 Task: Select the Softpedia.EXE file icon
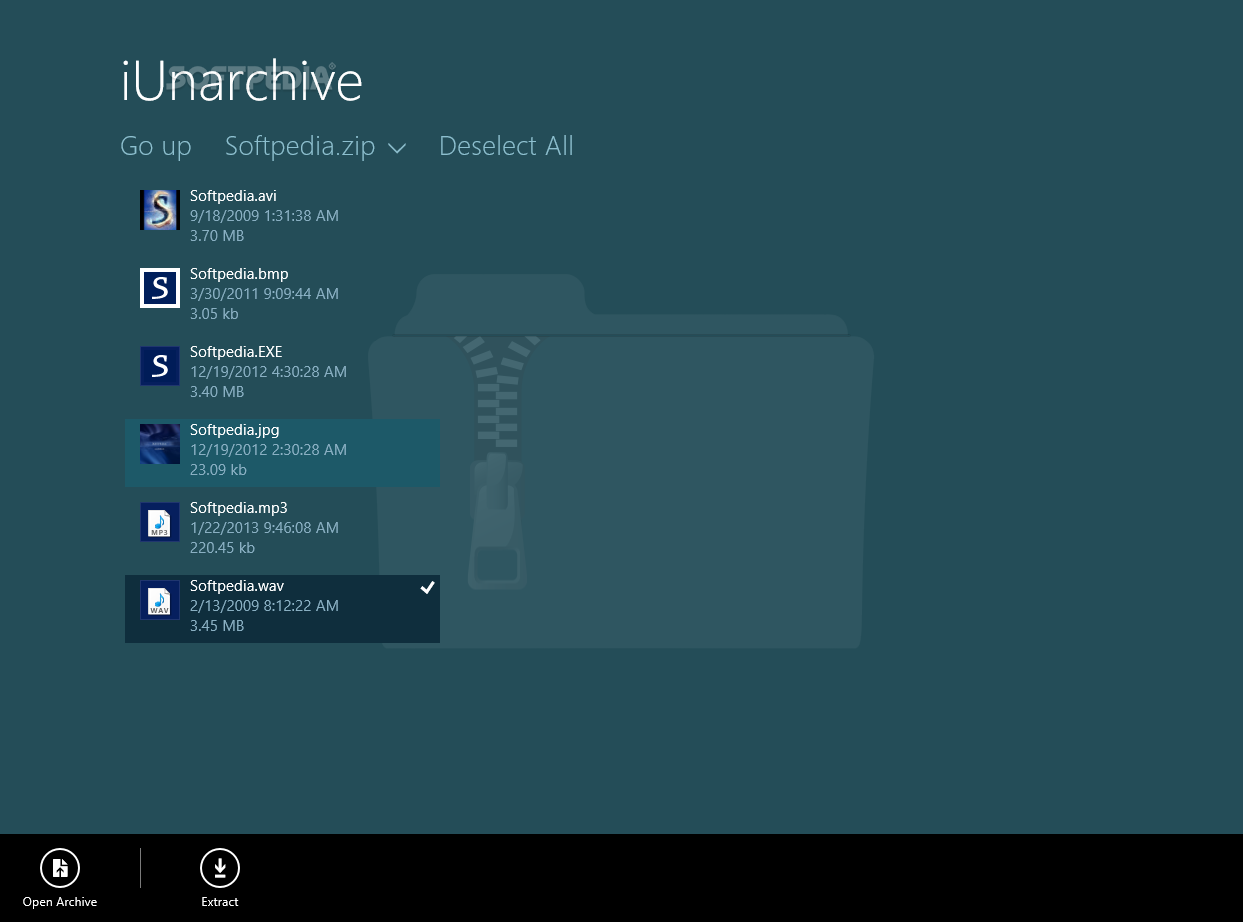160,366
